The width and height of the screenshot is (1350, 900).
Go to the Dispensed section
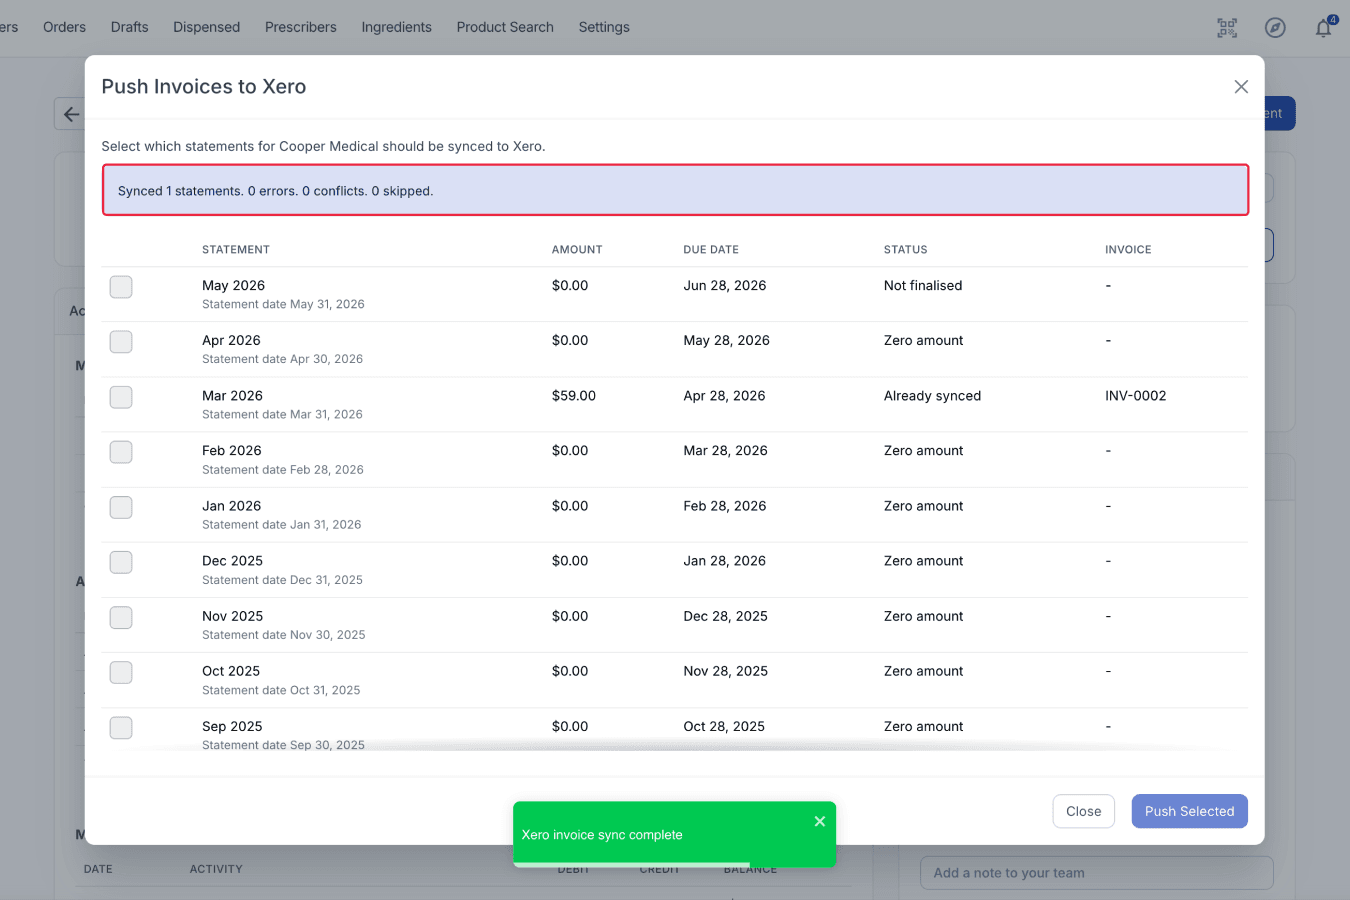click(206, 27)
